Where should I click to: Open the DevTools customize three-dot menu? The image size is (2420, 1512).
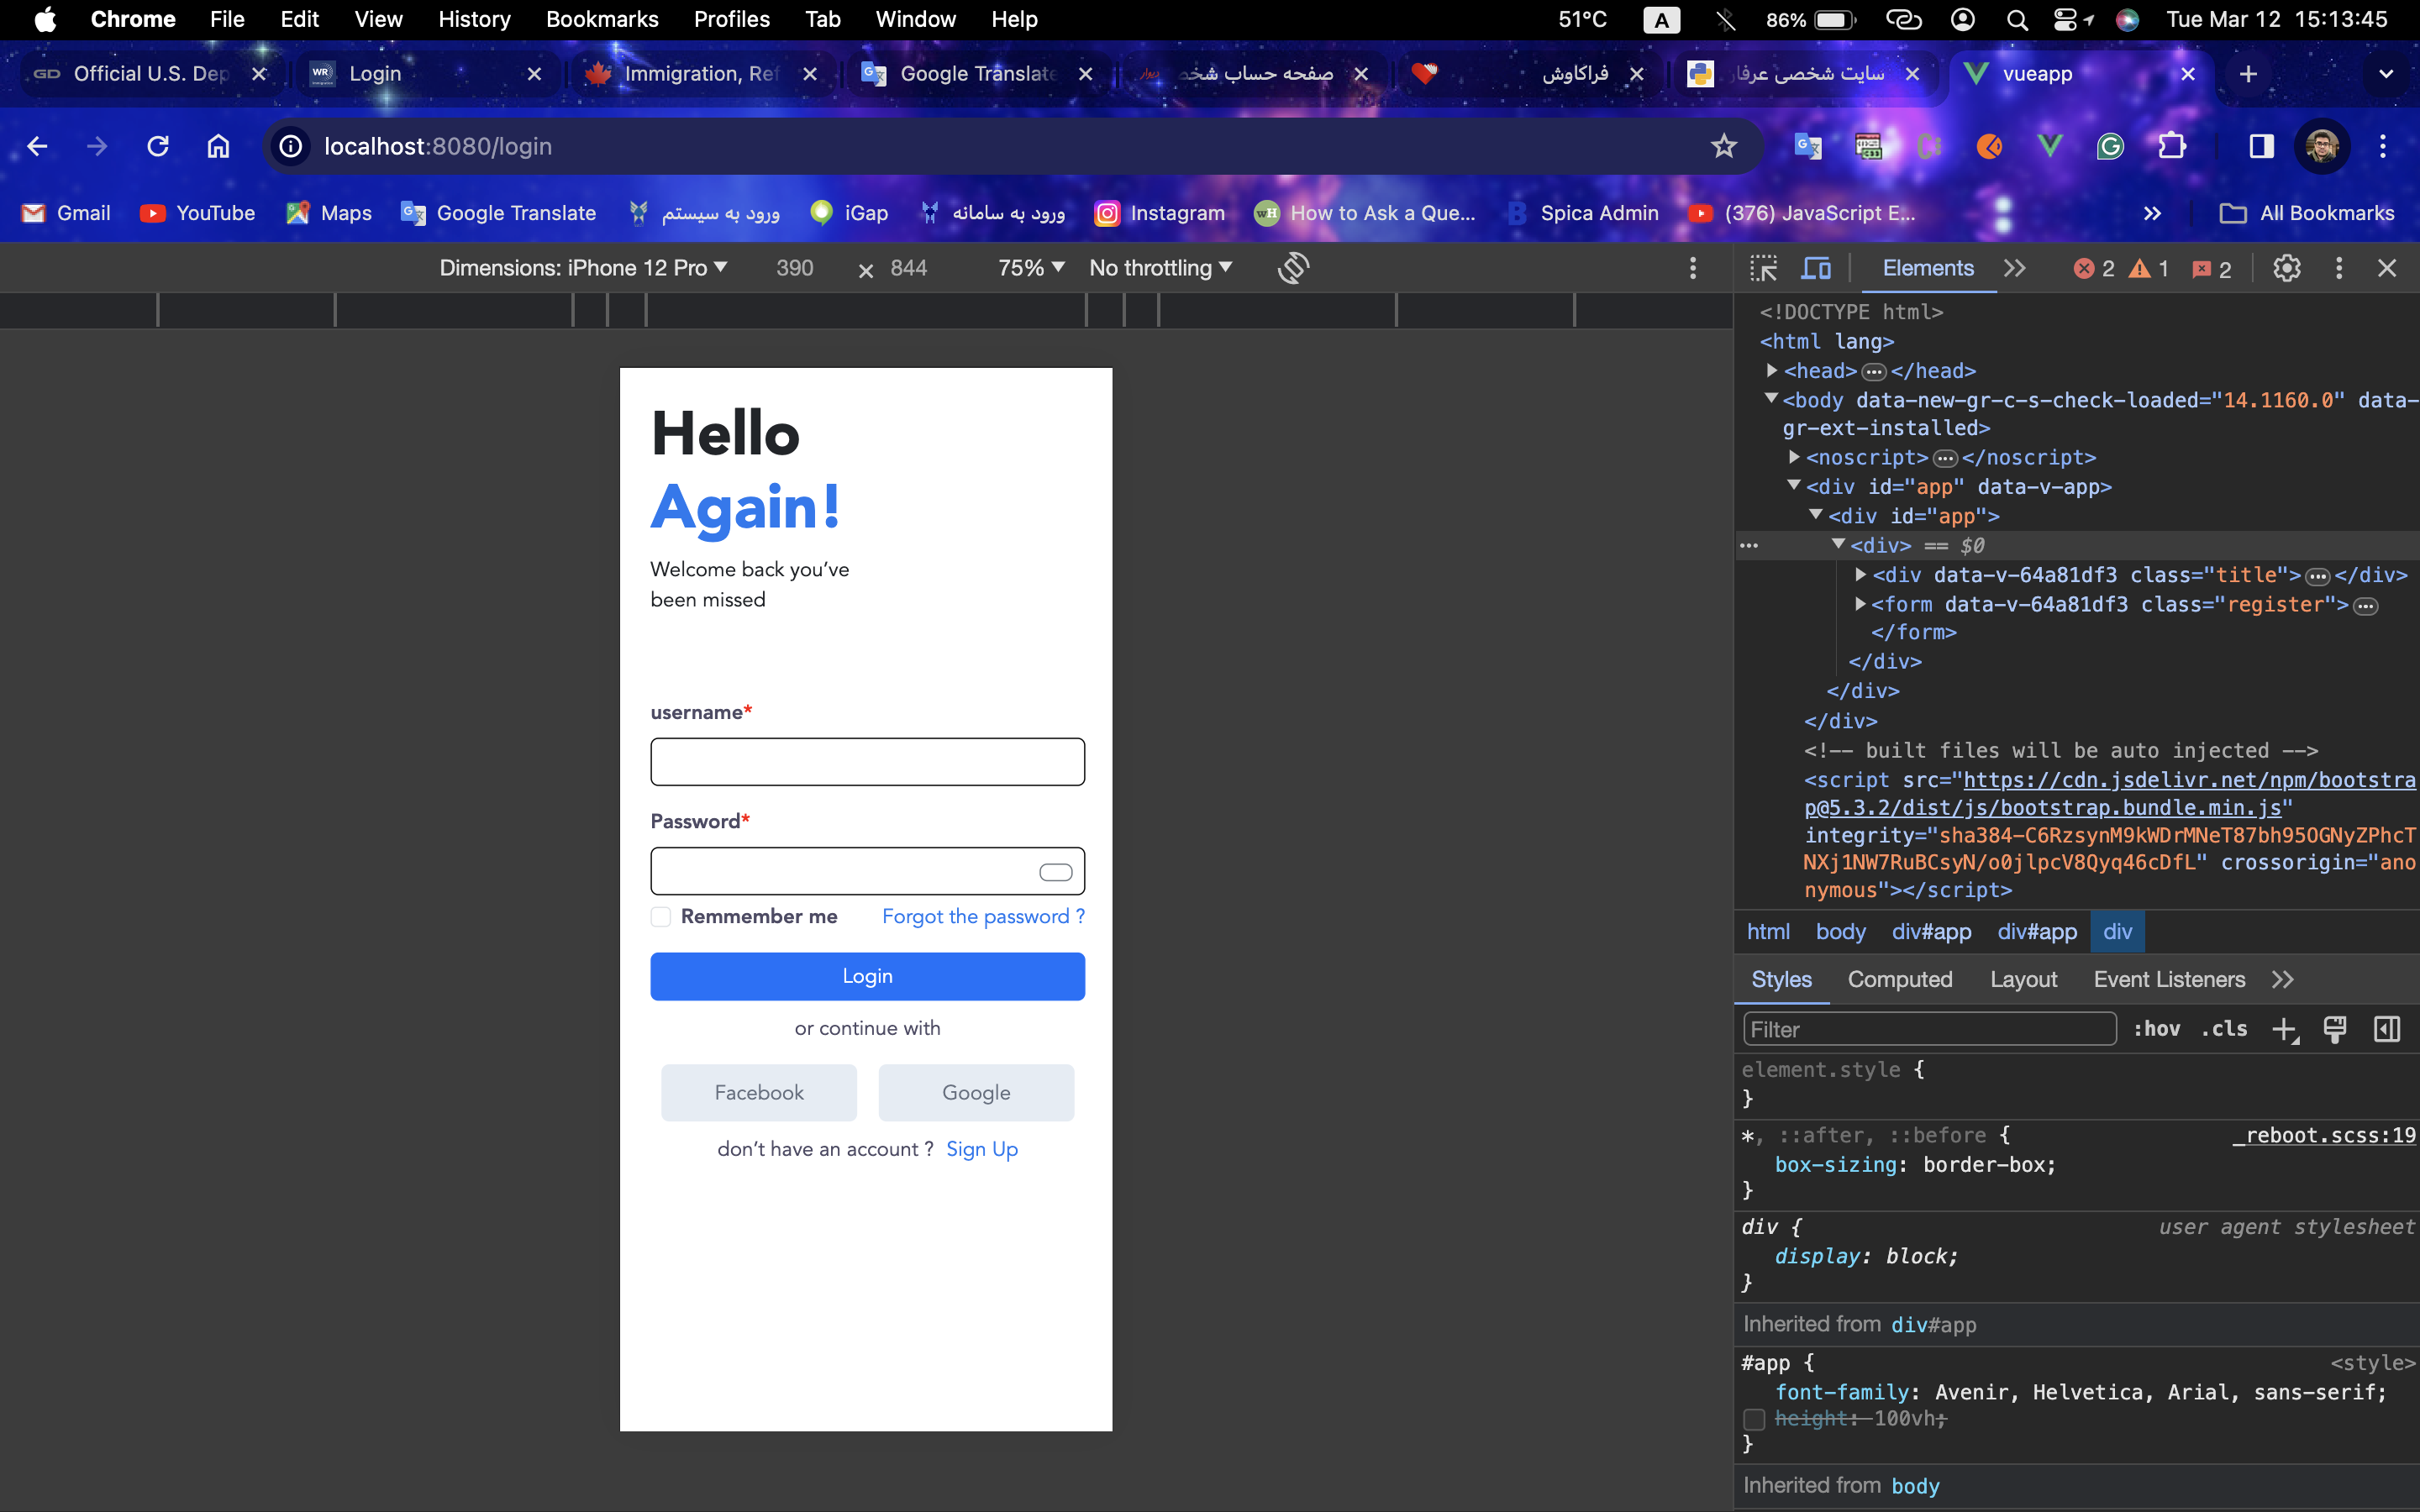point(2338,268)
